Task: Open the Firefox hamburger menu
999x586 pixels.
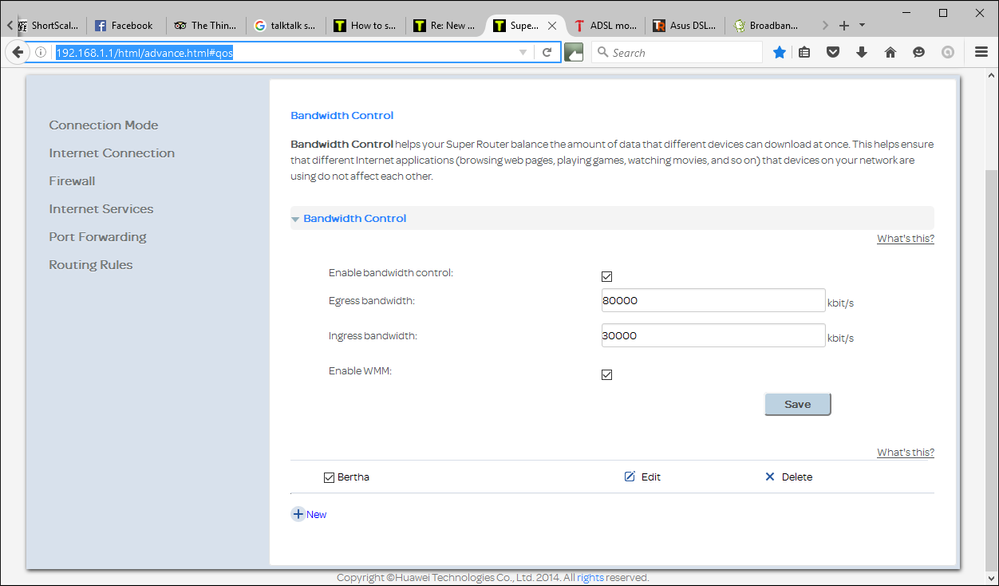Action: pos(980,52)
